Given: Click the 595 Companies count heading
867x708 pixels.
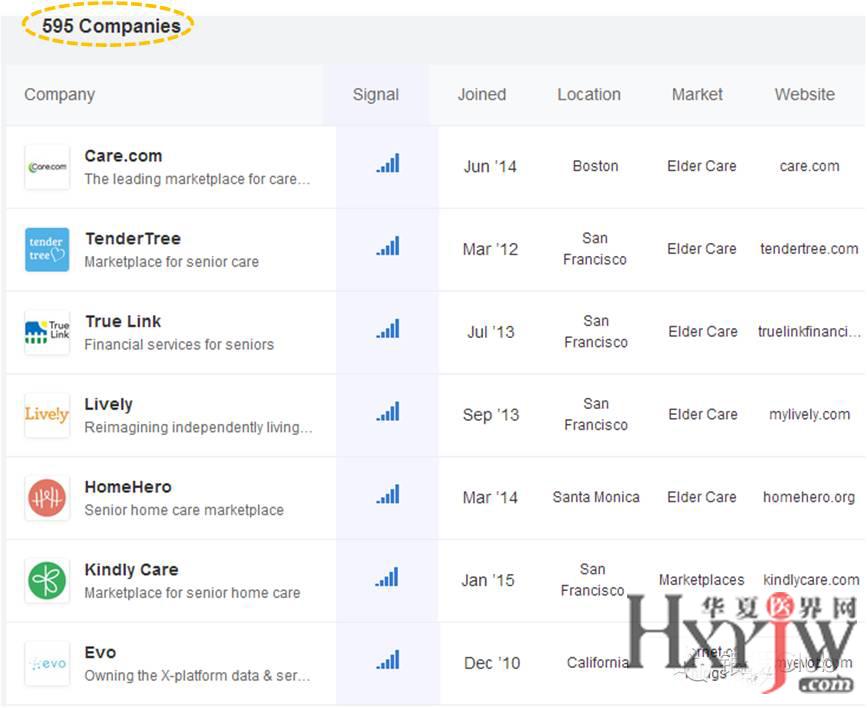Looking at the screenshot, I should pos(111,26).
